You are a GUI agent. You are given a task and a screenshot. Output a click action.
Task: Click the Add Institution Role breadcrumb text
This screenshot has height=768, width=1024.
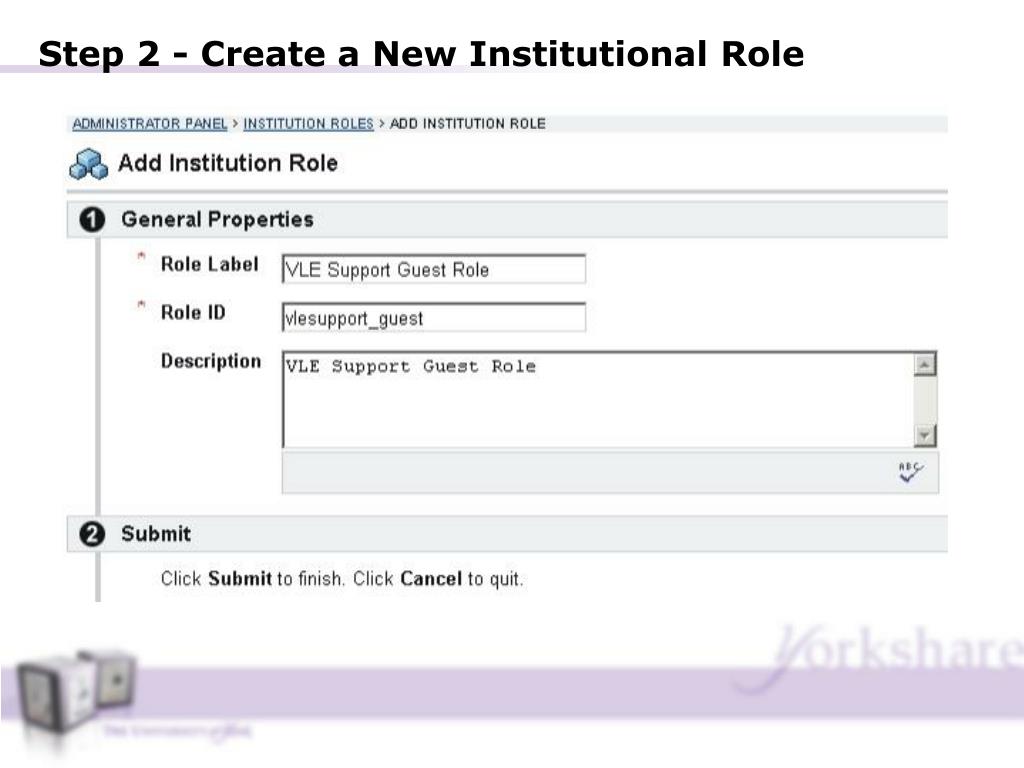468,123
